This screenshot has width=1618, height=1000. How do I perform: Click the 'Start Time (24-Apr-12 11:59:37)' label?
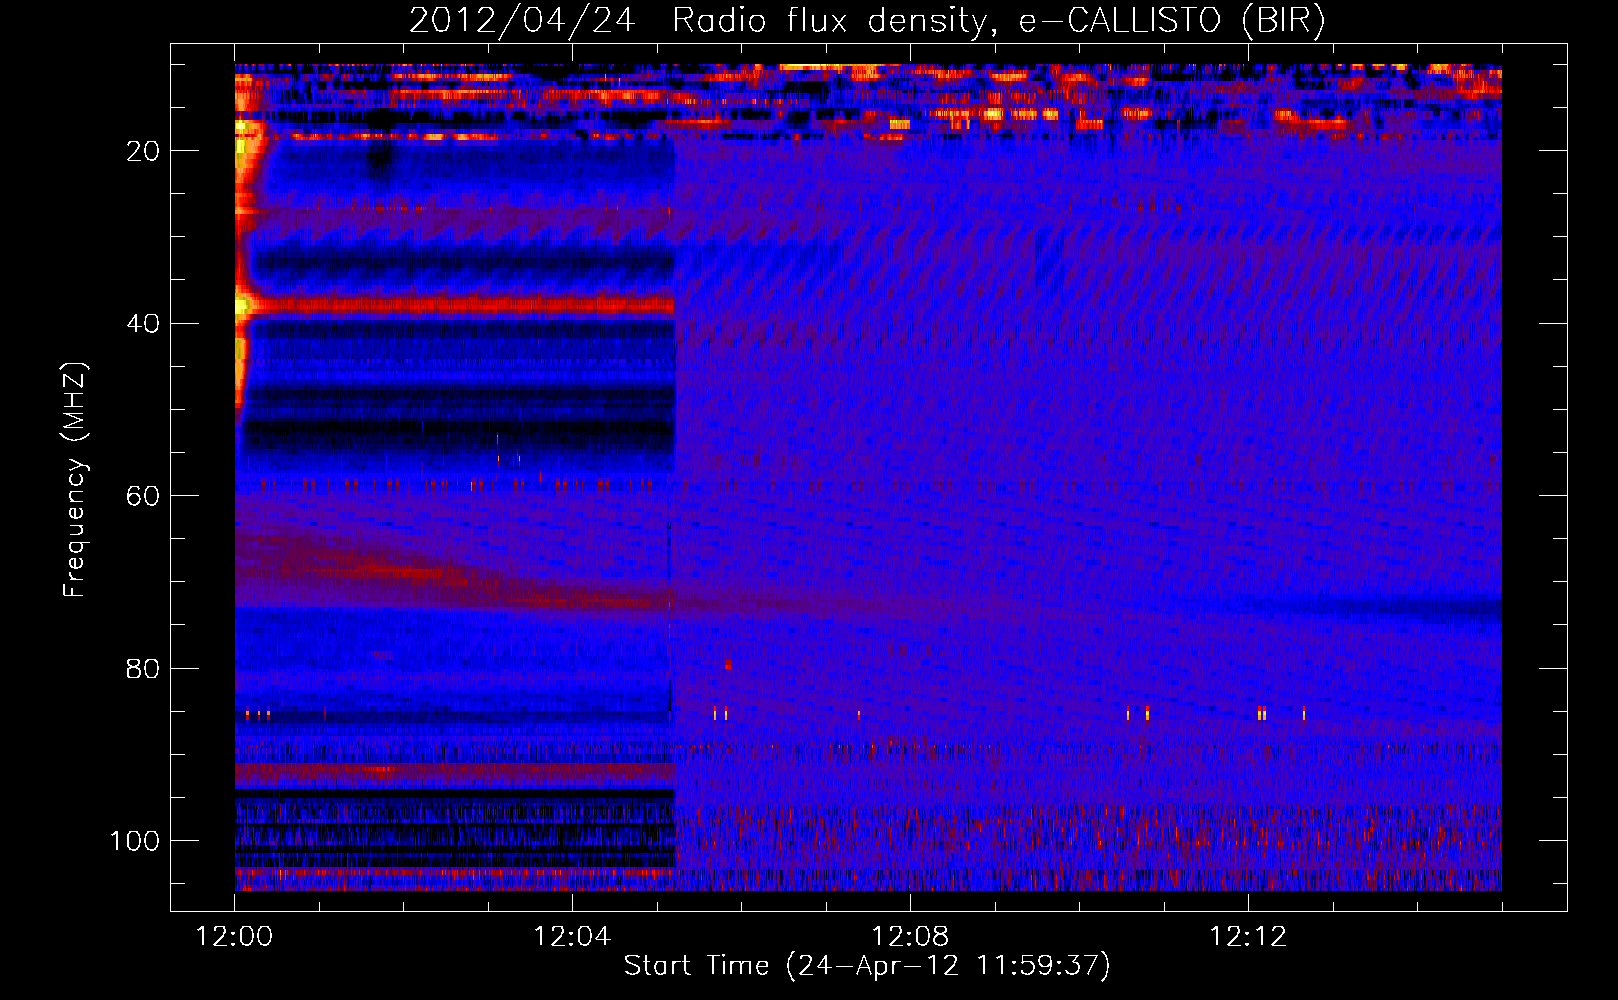click(867, 966)
